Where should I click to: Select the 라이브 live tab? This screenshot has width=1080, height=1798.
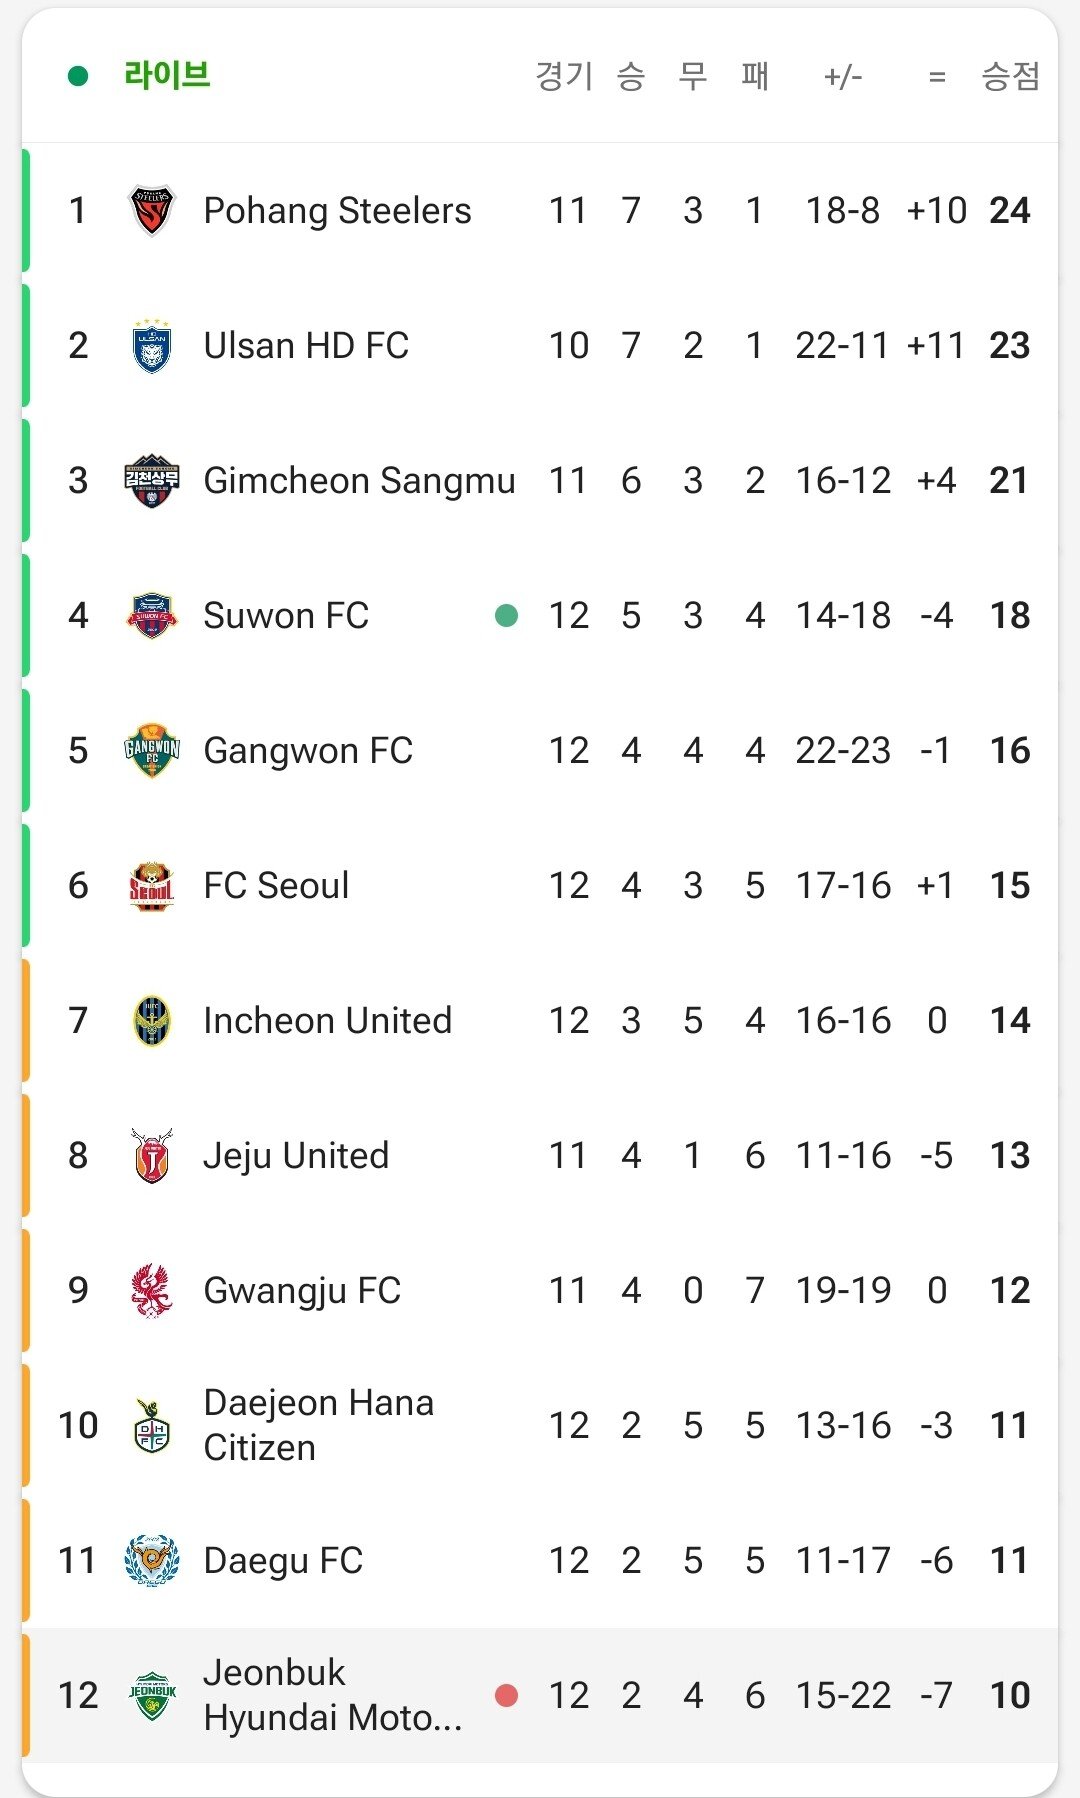[x=166, y=75]
